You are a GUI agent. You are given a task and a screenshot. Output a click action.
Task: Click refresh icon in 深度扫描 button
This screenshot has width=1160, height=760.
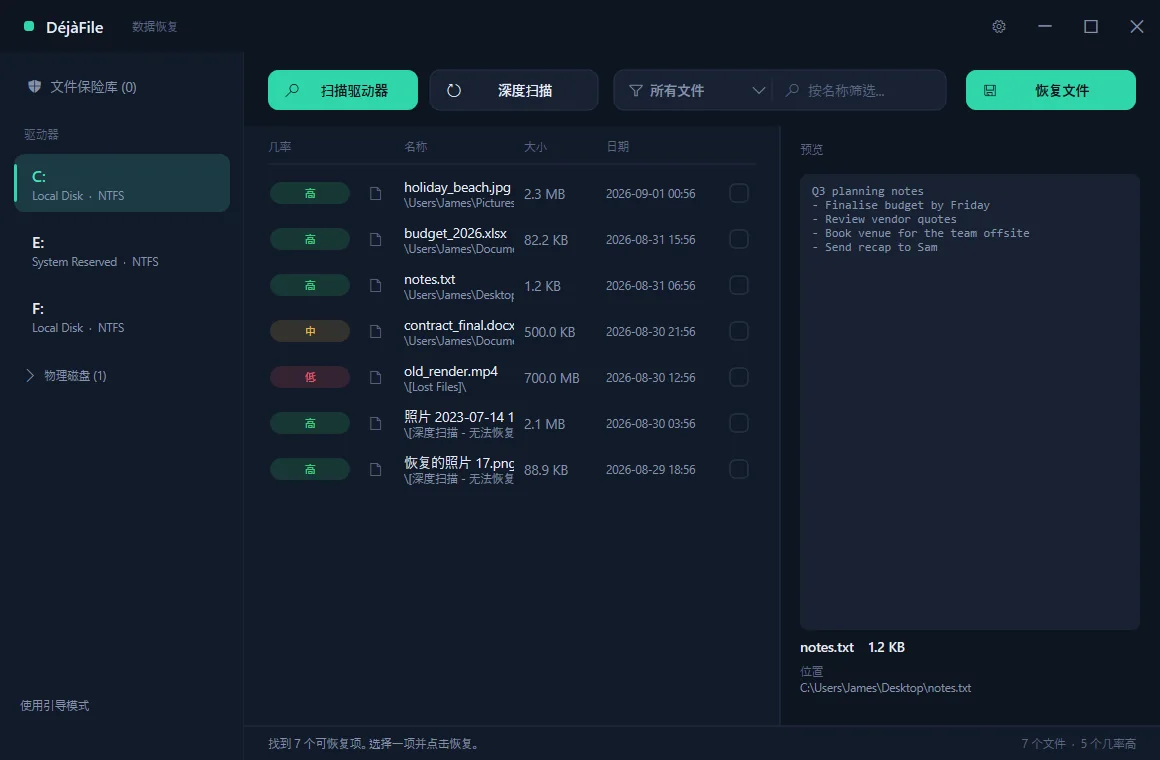click(454, 90)
